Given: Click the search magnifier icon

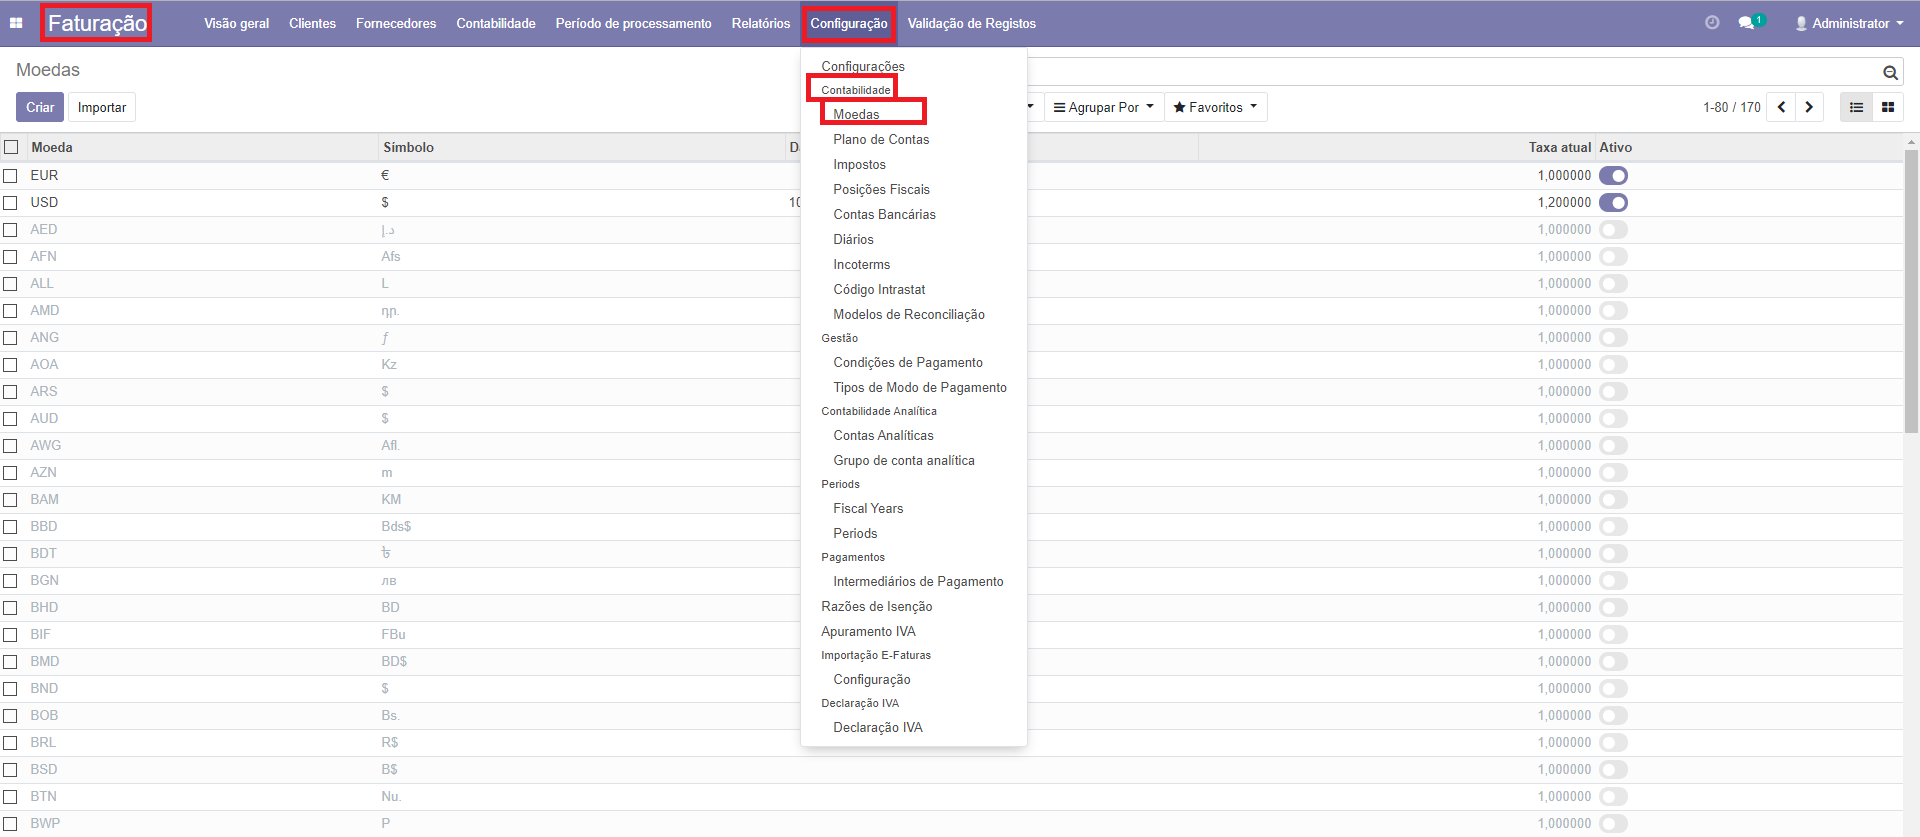Looking at the screenshot, I should click(x=1890, y=72).
